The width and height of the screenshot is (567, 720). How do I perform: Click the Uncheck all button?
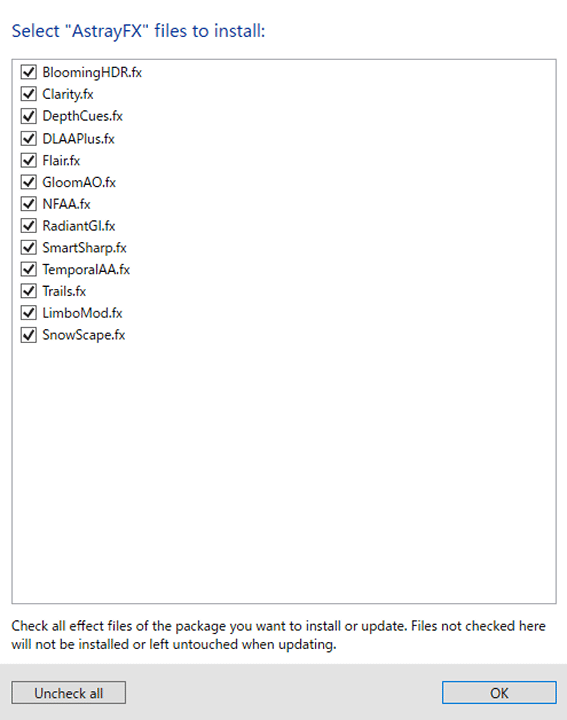click(x=68, y=692)
